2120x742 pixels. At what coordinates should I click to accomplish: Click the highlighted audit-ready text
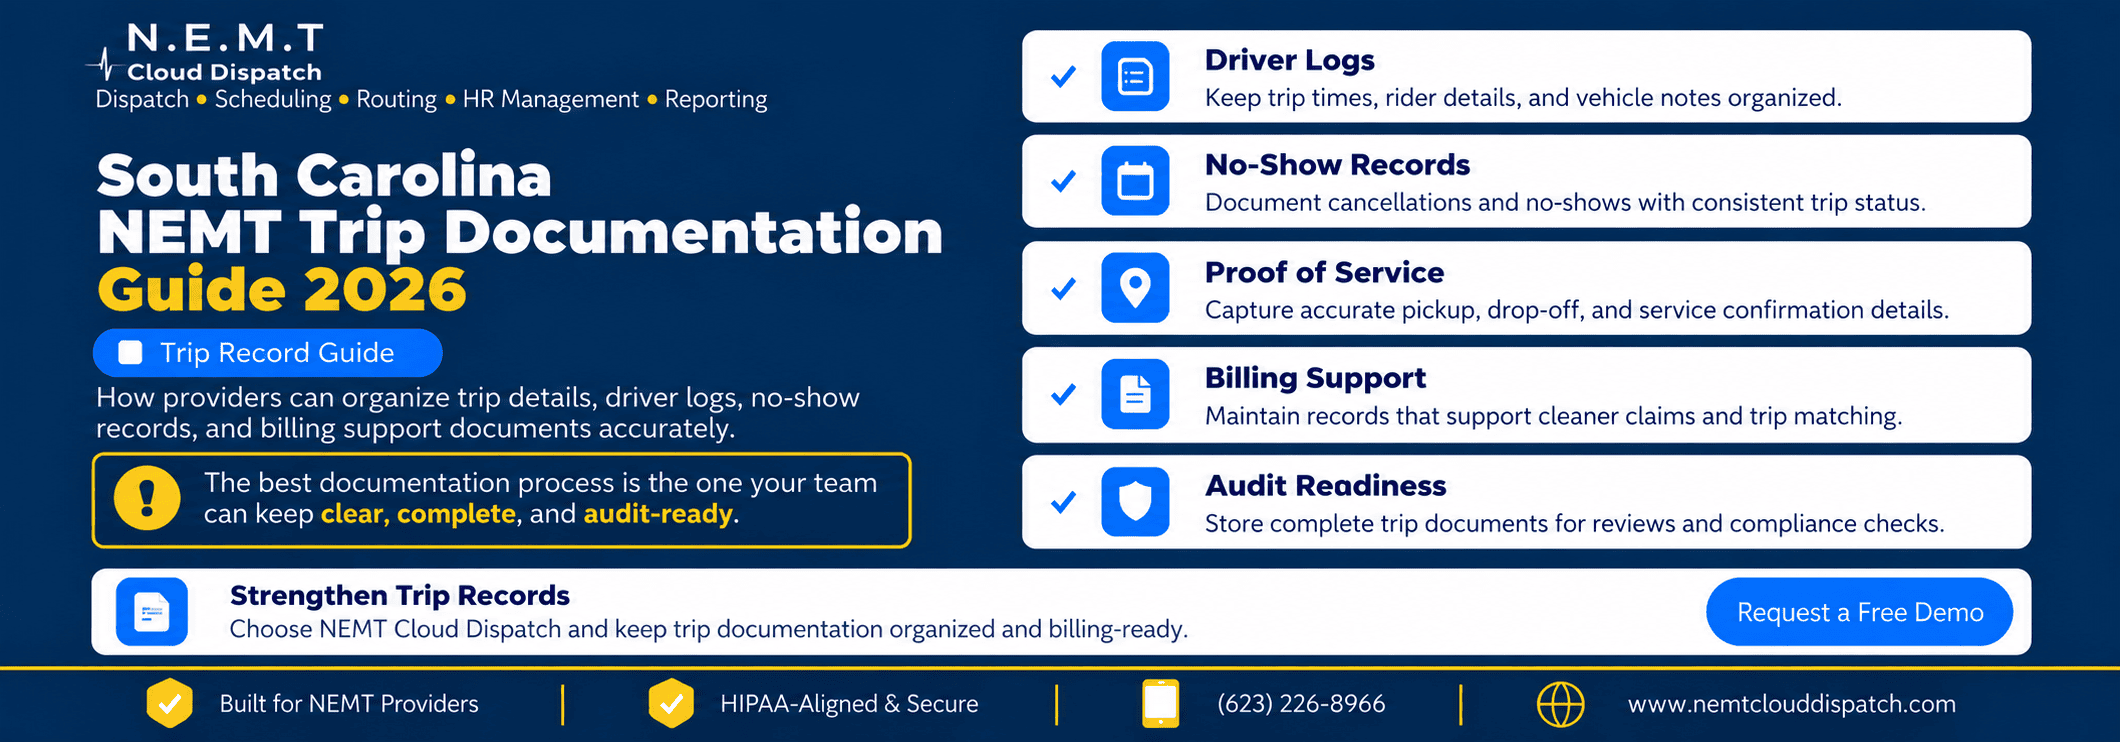pyautogui.click(x=658, y=514)
